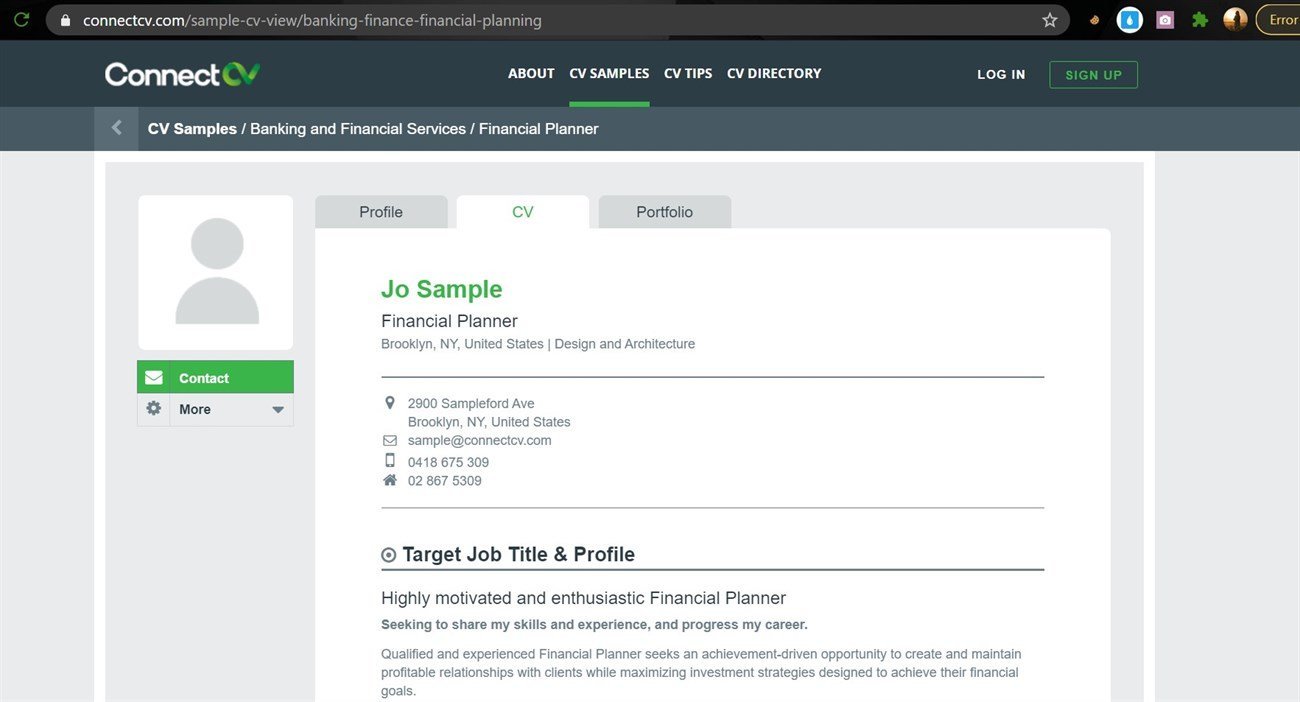Click the green puzzle piece extension icon
The width and height of the screenshot is (1300, 702).
(x=1199, y=19)
